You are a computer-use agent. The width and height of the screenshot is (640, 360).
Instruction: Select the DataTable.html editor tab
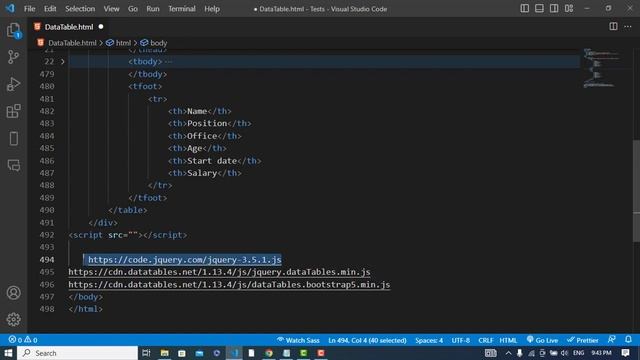(69, 27)
